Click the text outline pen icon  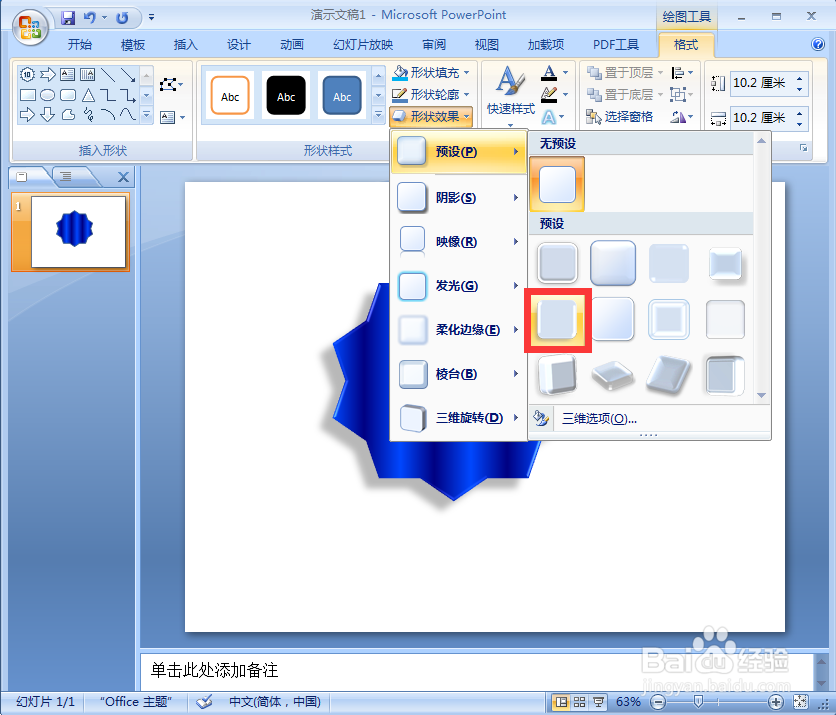coord(549,94)
